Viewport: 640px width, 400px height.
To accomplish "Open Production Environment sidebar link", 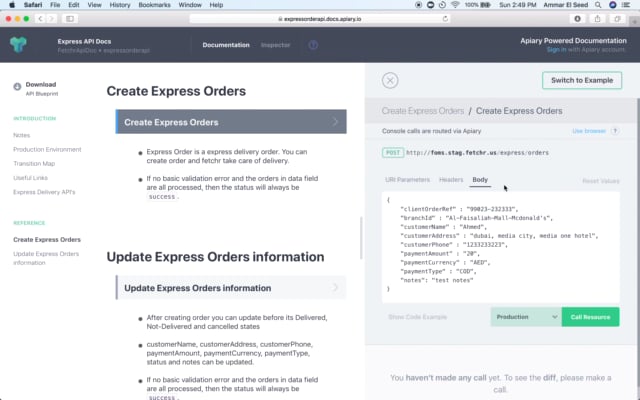I will [x=47, y=149].
